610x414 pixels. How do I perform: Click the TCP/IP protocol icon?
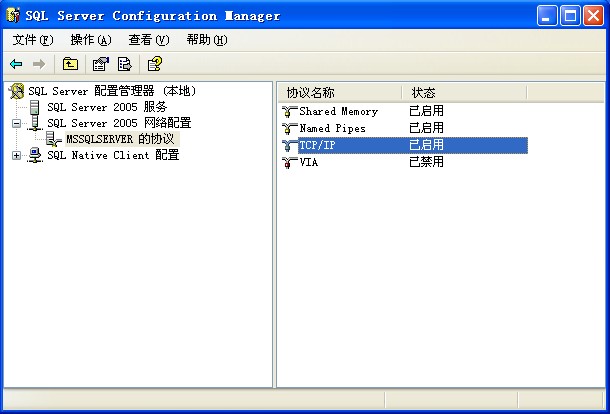click(289, 145)
